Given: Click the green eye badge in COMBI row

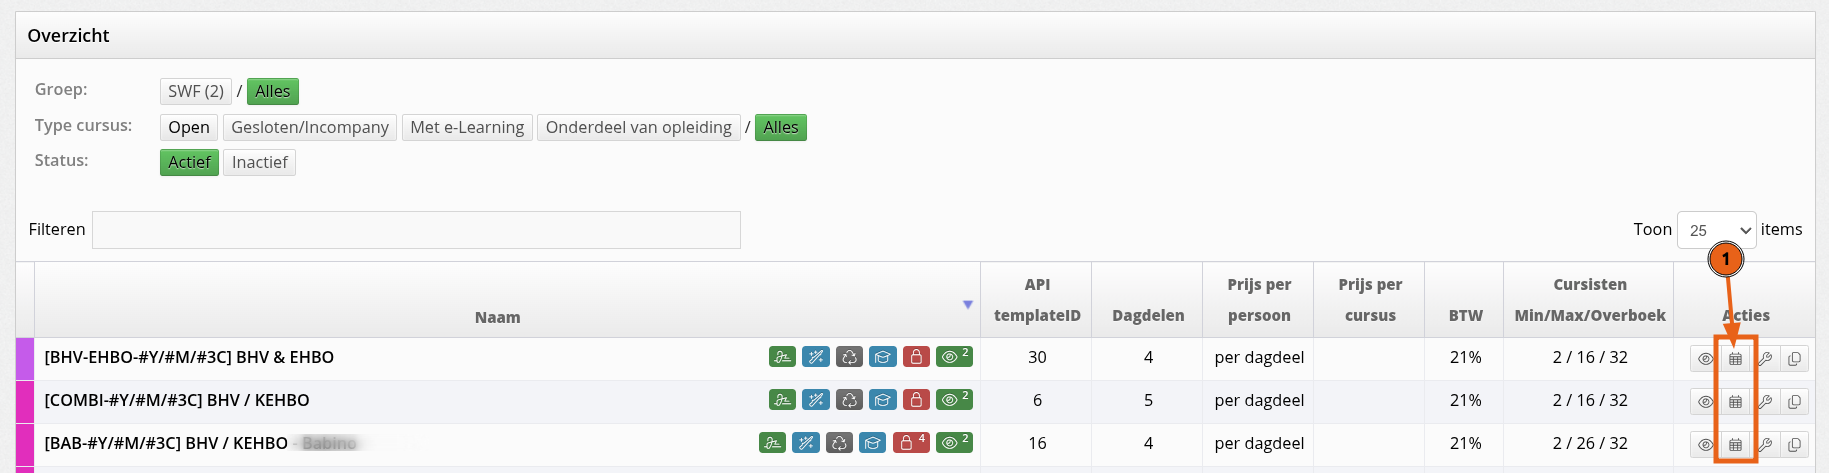Looking at the screenshot, I should (954, 400).
